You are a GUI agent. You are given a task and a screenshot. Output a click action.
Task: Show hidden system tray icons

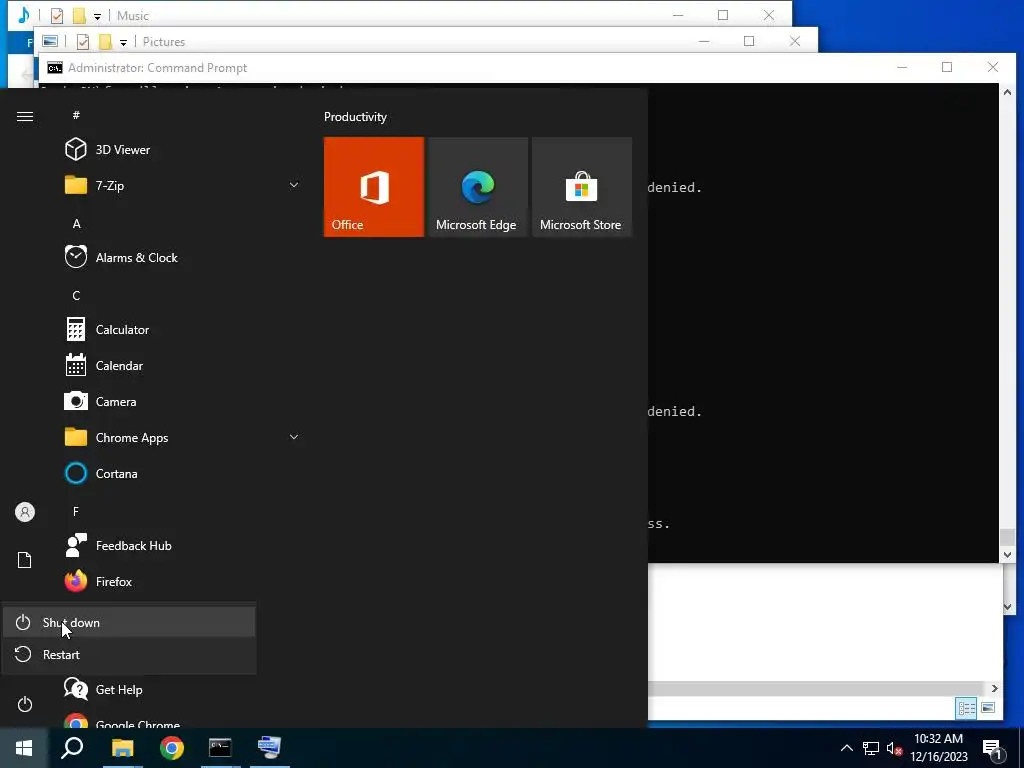pos(846,748)
